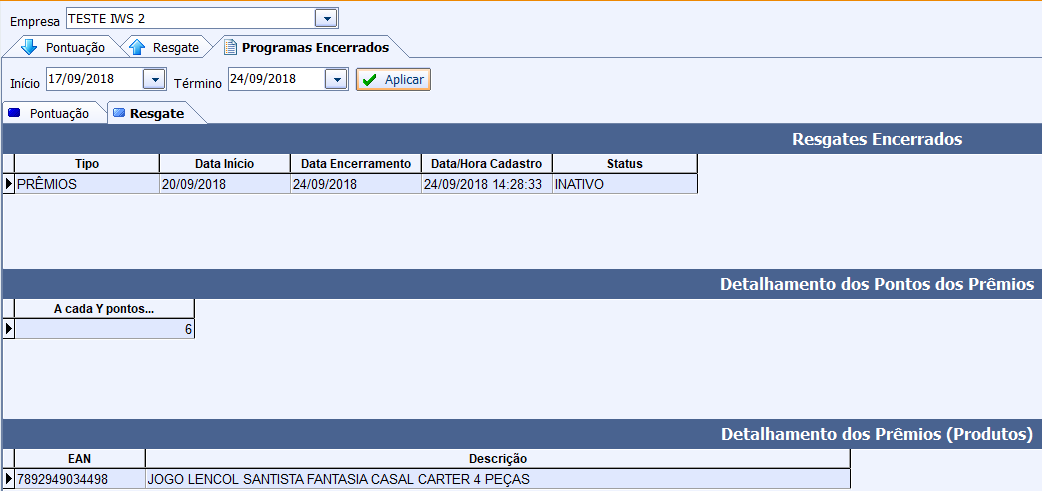The image size is (1042, 491).
Task: Click the JOGO LENCOL SANTISTA description cell
Action: point(497,479)
